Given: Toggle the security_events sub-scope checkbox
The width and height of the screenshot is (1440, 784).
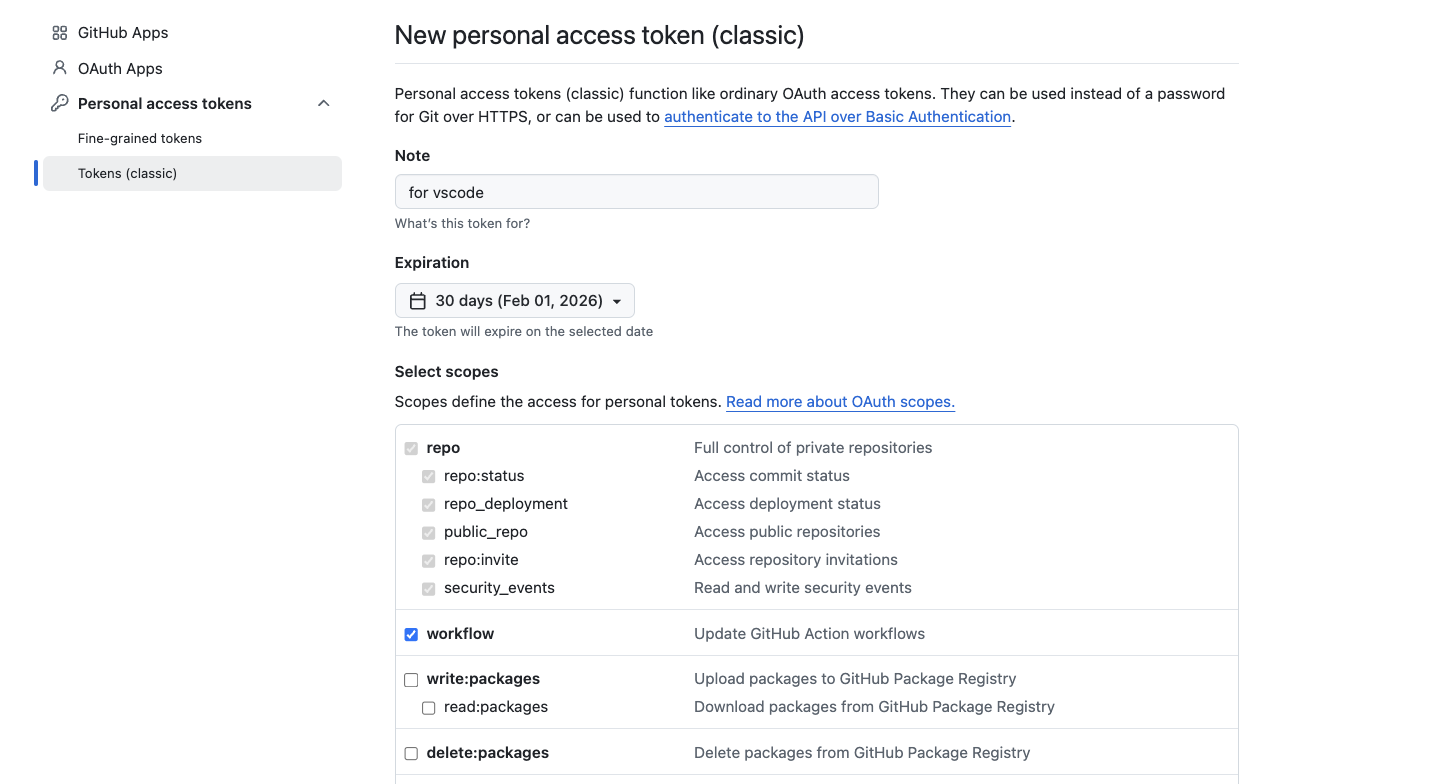Looking at the screenshot, I should pos(428,589).
